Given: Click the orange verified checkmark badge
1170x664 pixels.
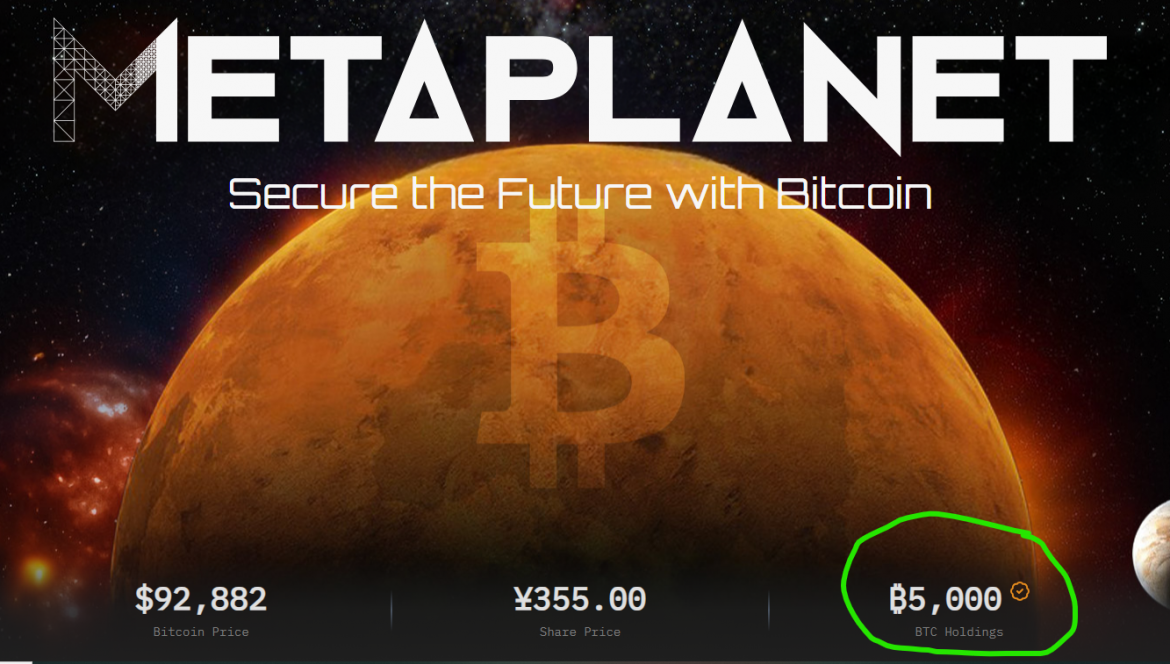Looking at the screenshot, I should 1019,591.
